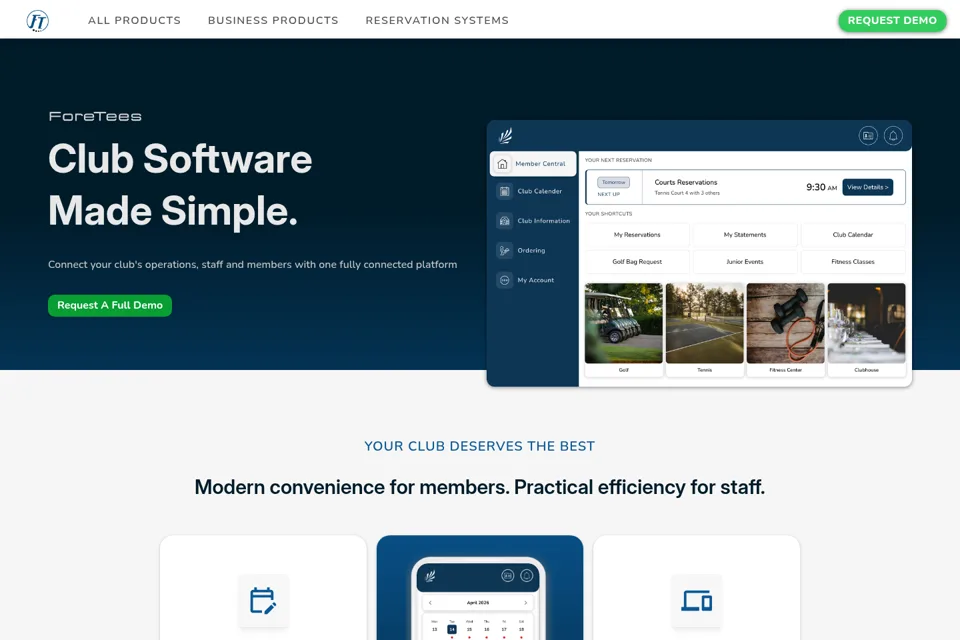Open the Fitness Classes shortcut

pos(853,262)
